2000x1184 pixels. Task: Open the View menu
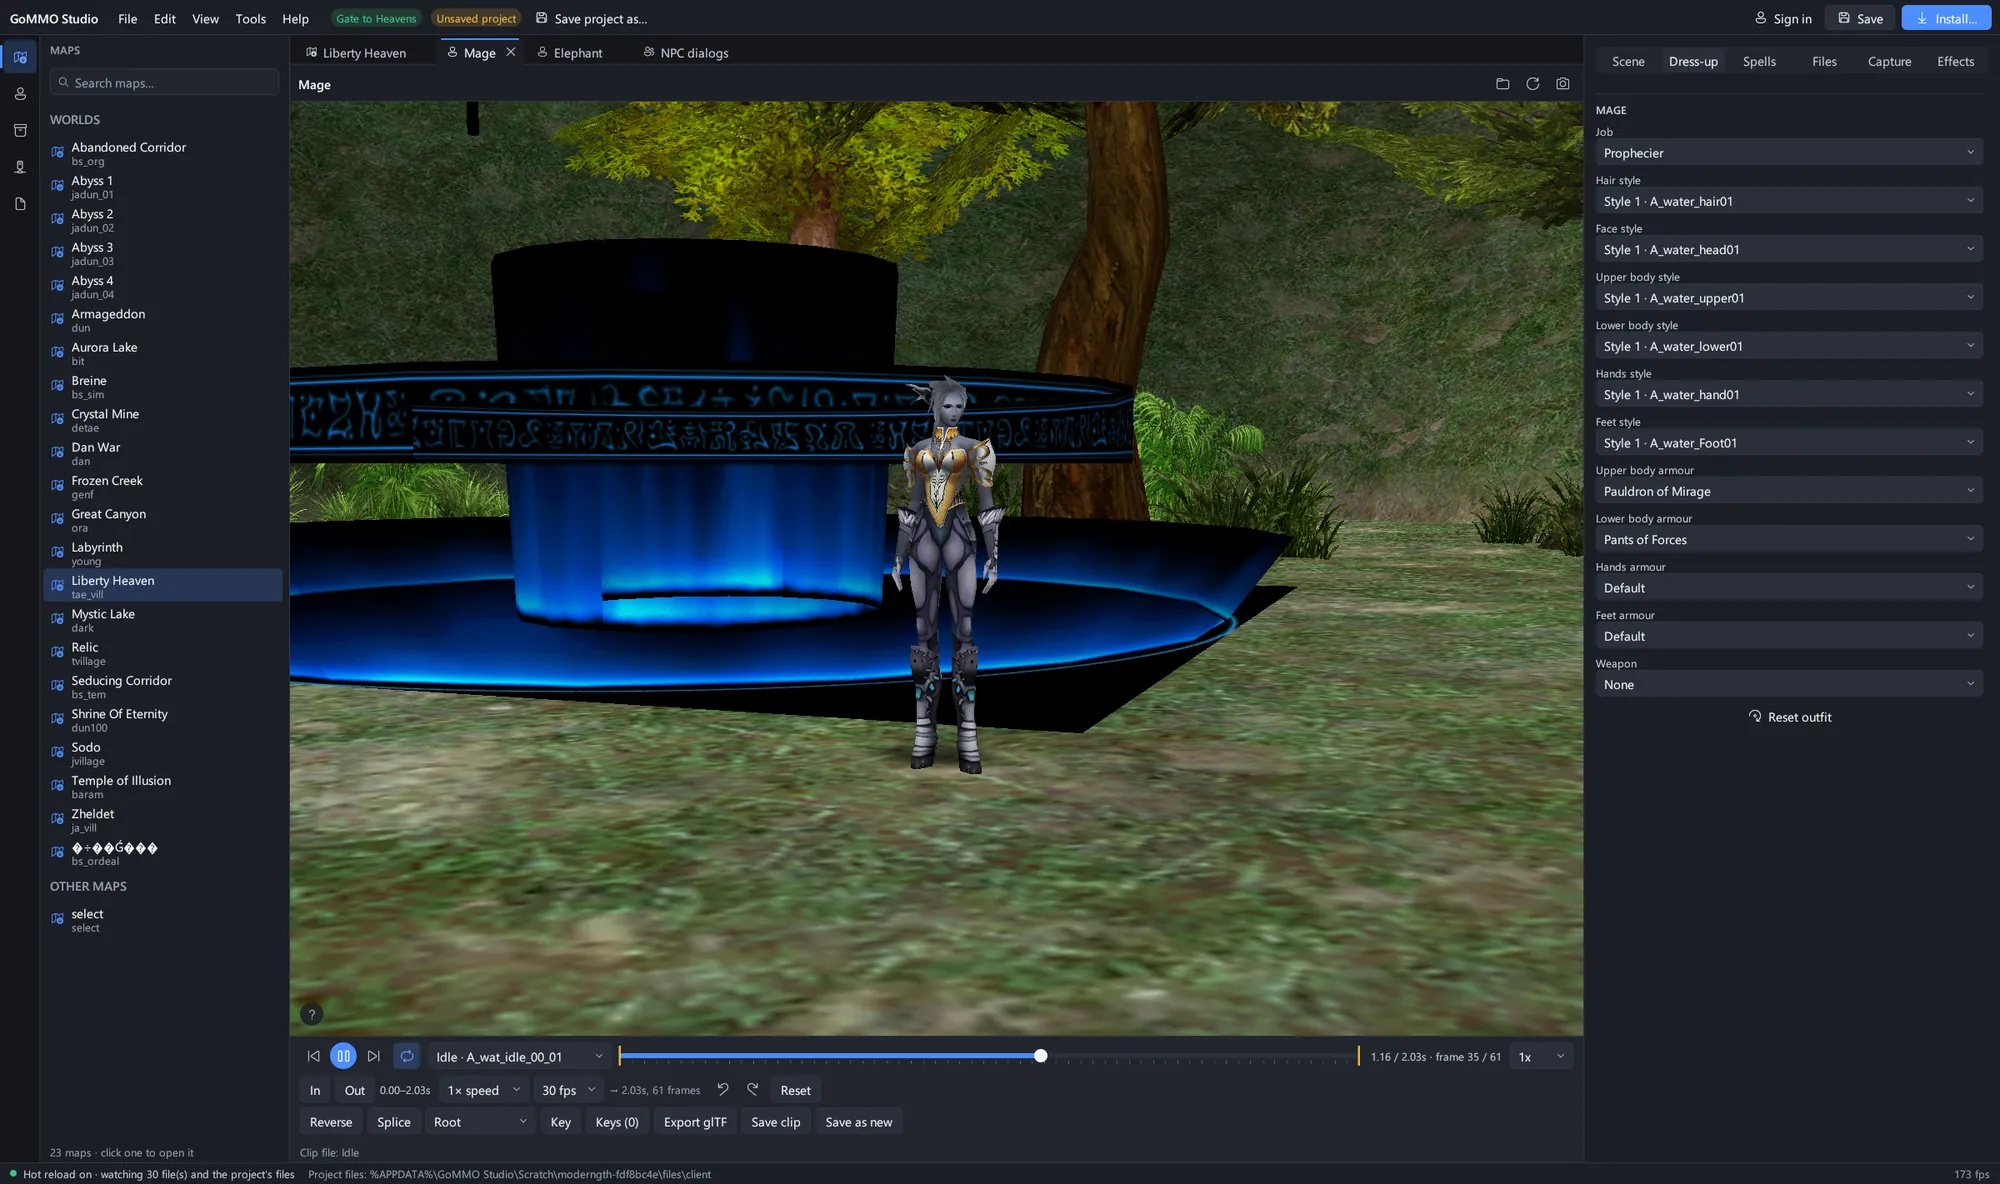(x=205, y=18)
